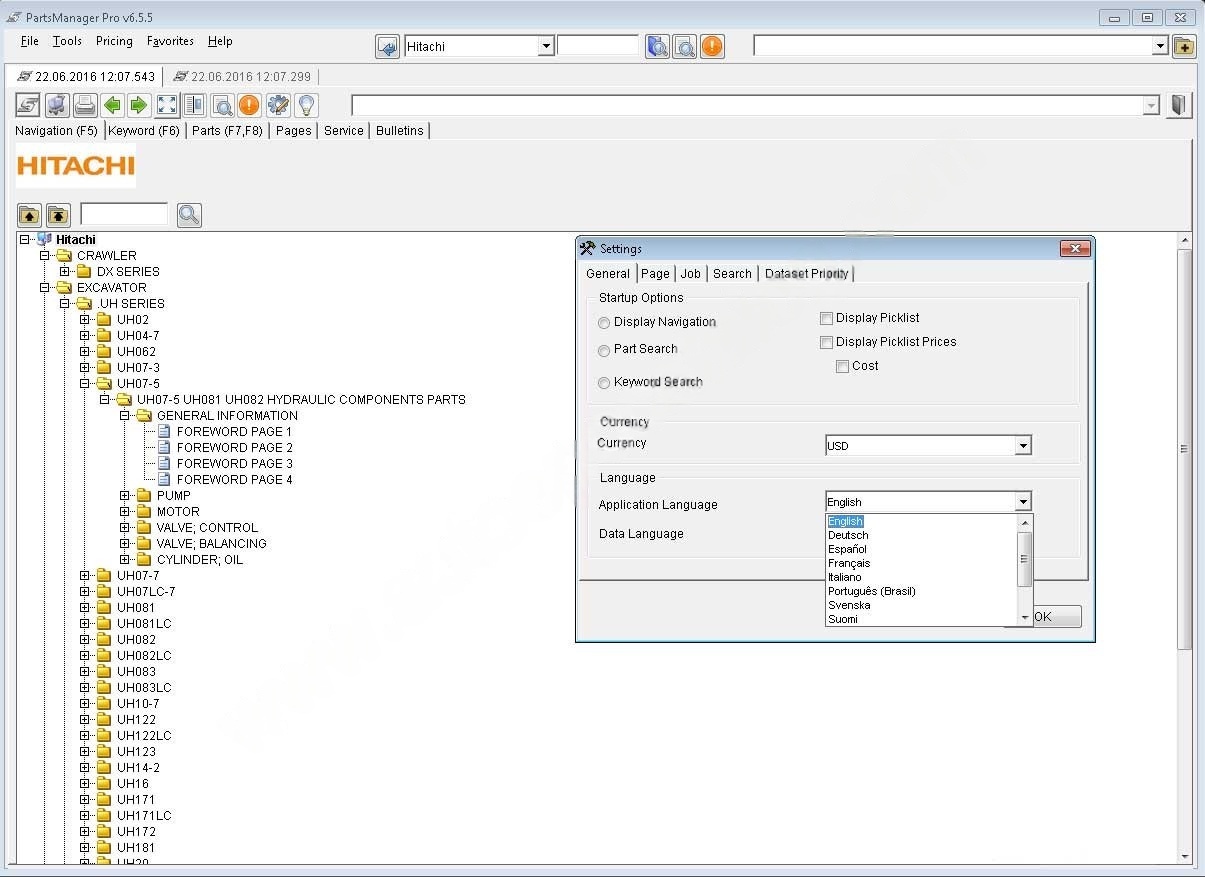
Task: Open FOREWORD PAGE 2 document
Action: pyautogui.click(x=234, y=448)
